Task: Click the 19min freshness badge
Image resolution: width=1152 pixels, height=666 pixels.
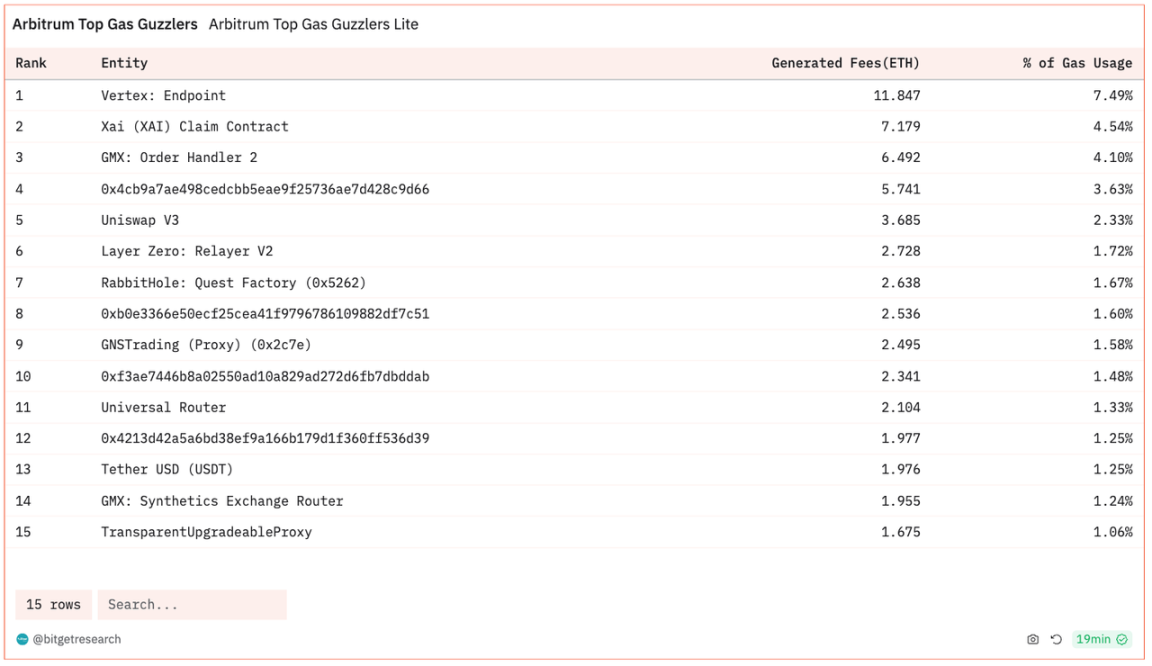Action: pos(1093,640)
